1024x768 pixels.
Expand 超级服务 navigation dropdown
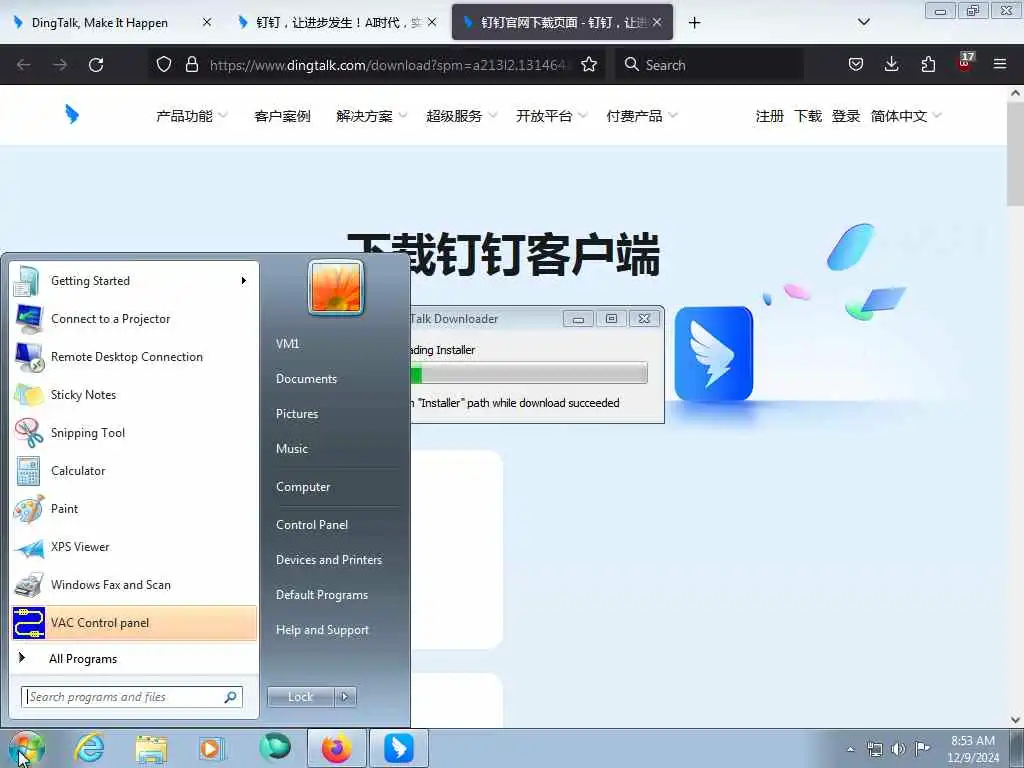point(462,116)
